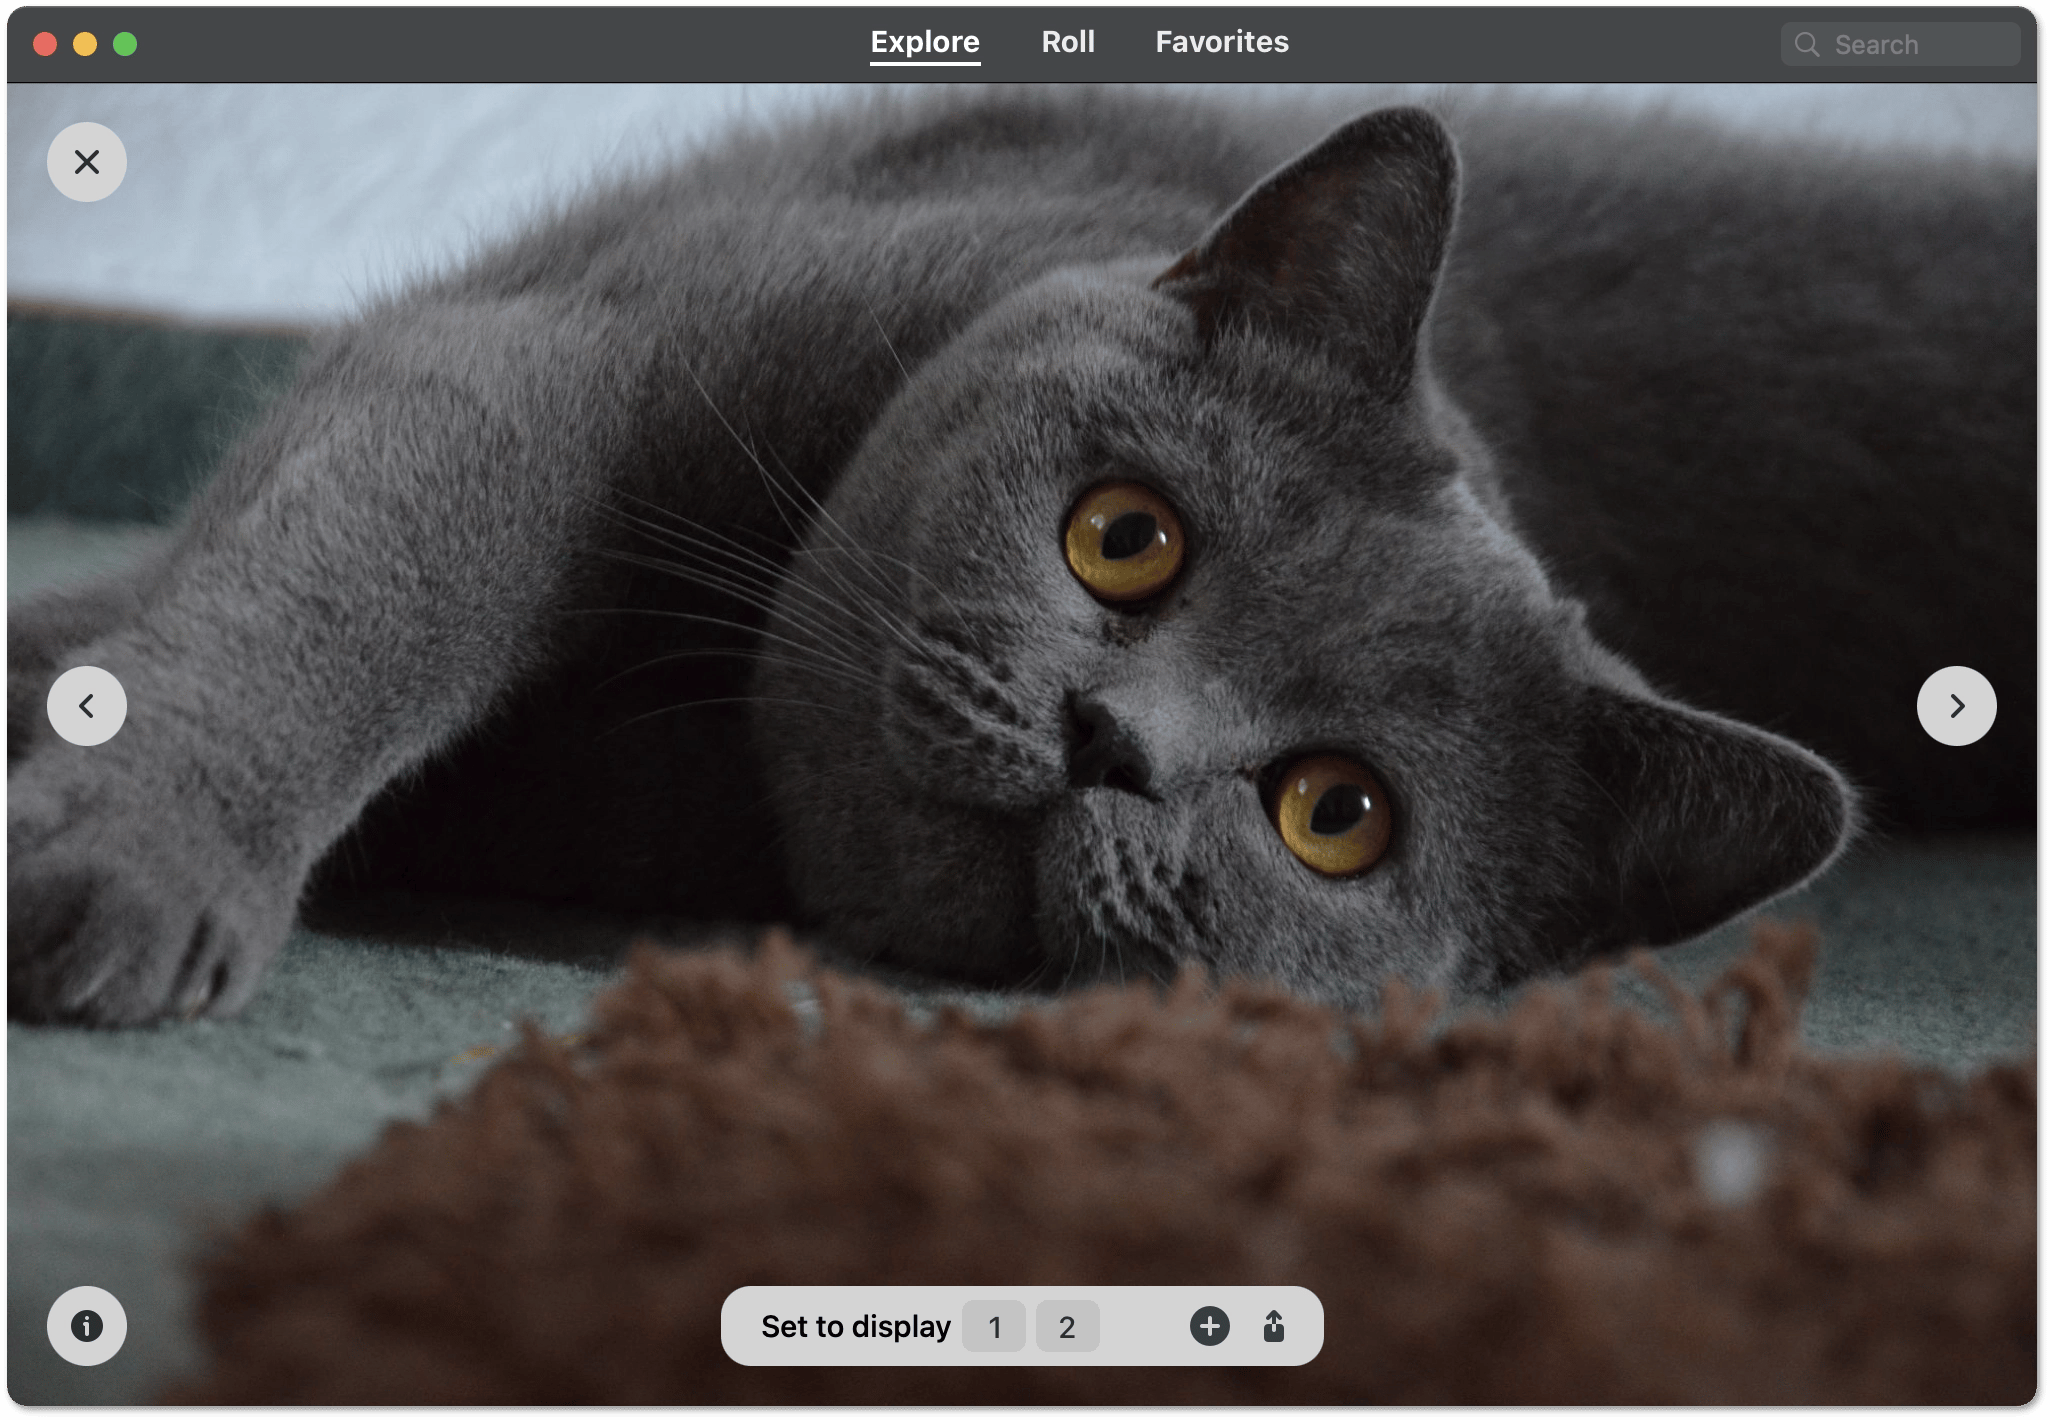Open the Roll tab
The width and height of the screenshot is (2050, 1420).
tap(1068, 42)
